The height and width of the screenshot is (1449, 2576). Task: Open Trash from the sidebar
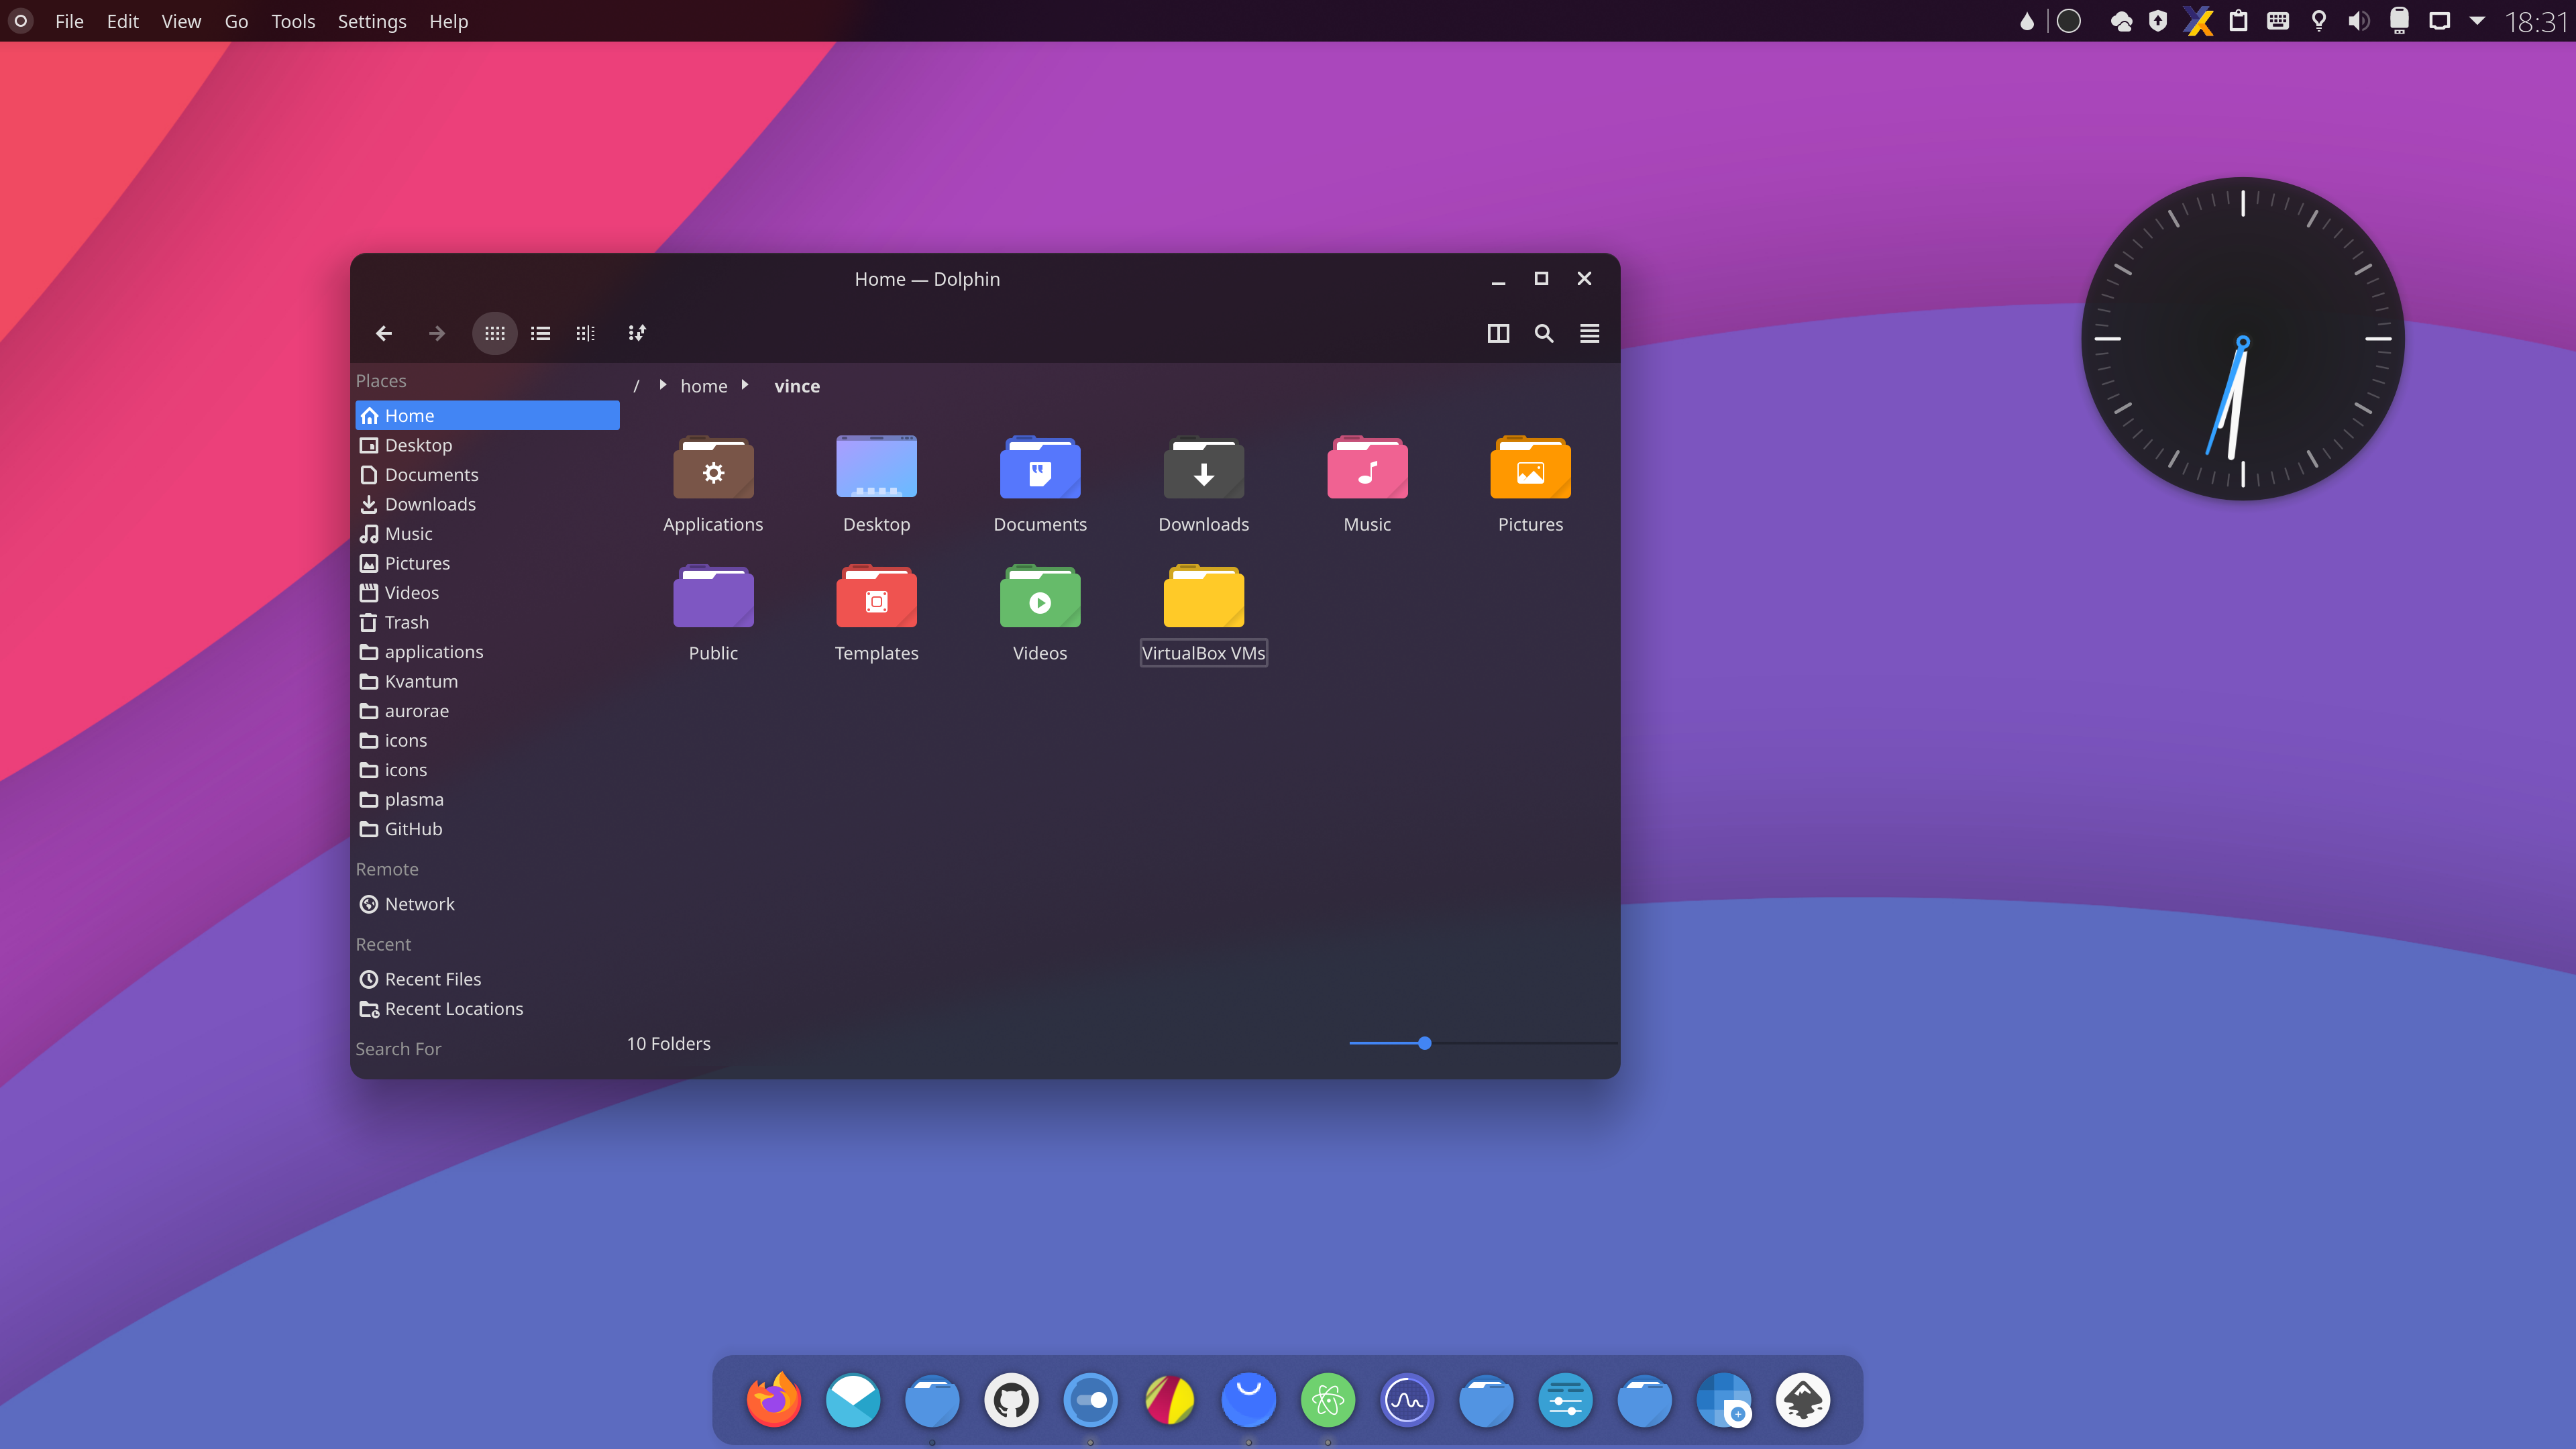click(x=487, y=622)
